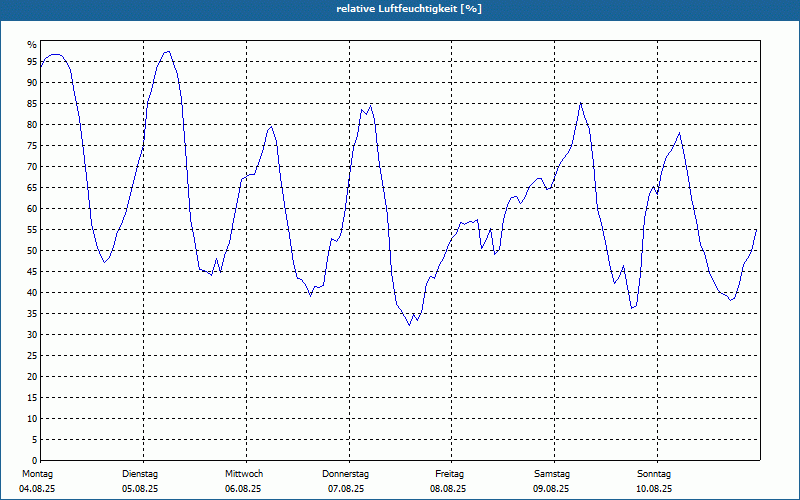
Task: Click the y-axis value '85'
Action: pos(32,104)
